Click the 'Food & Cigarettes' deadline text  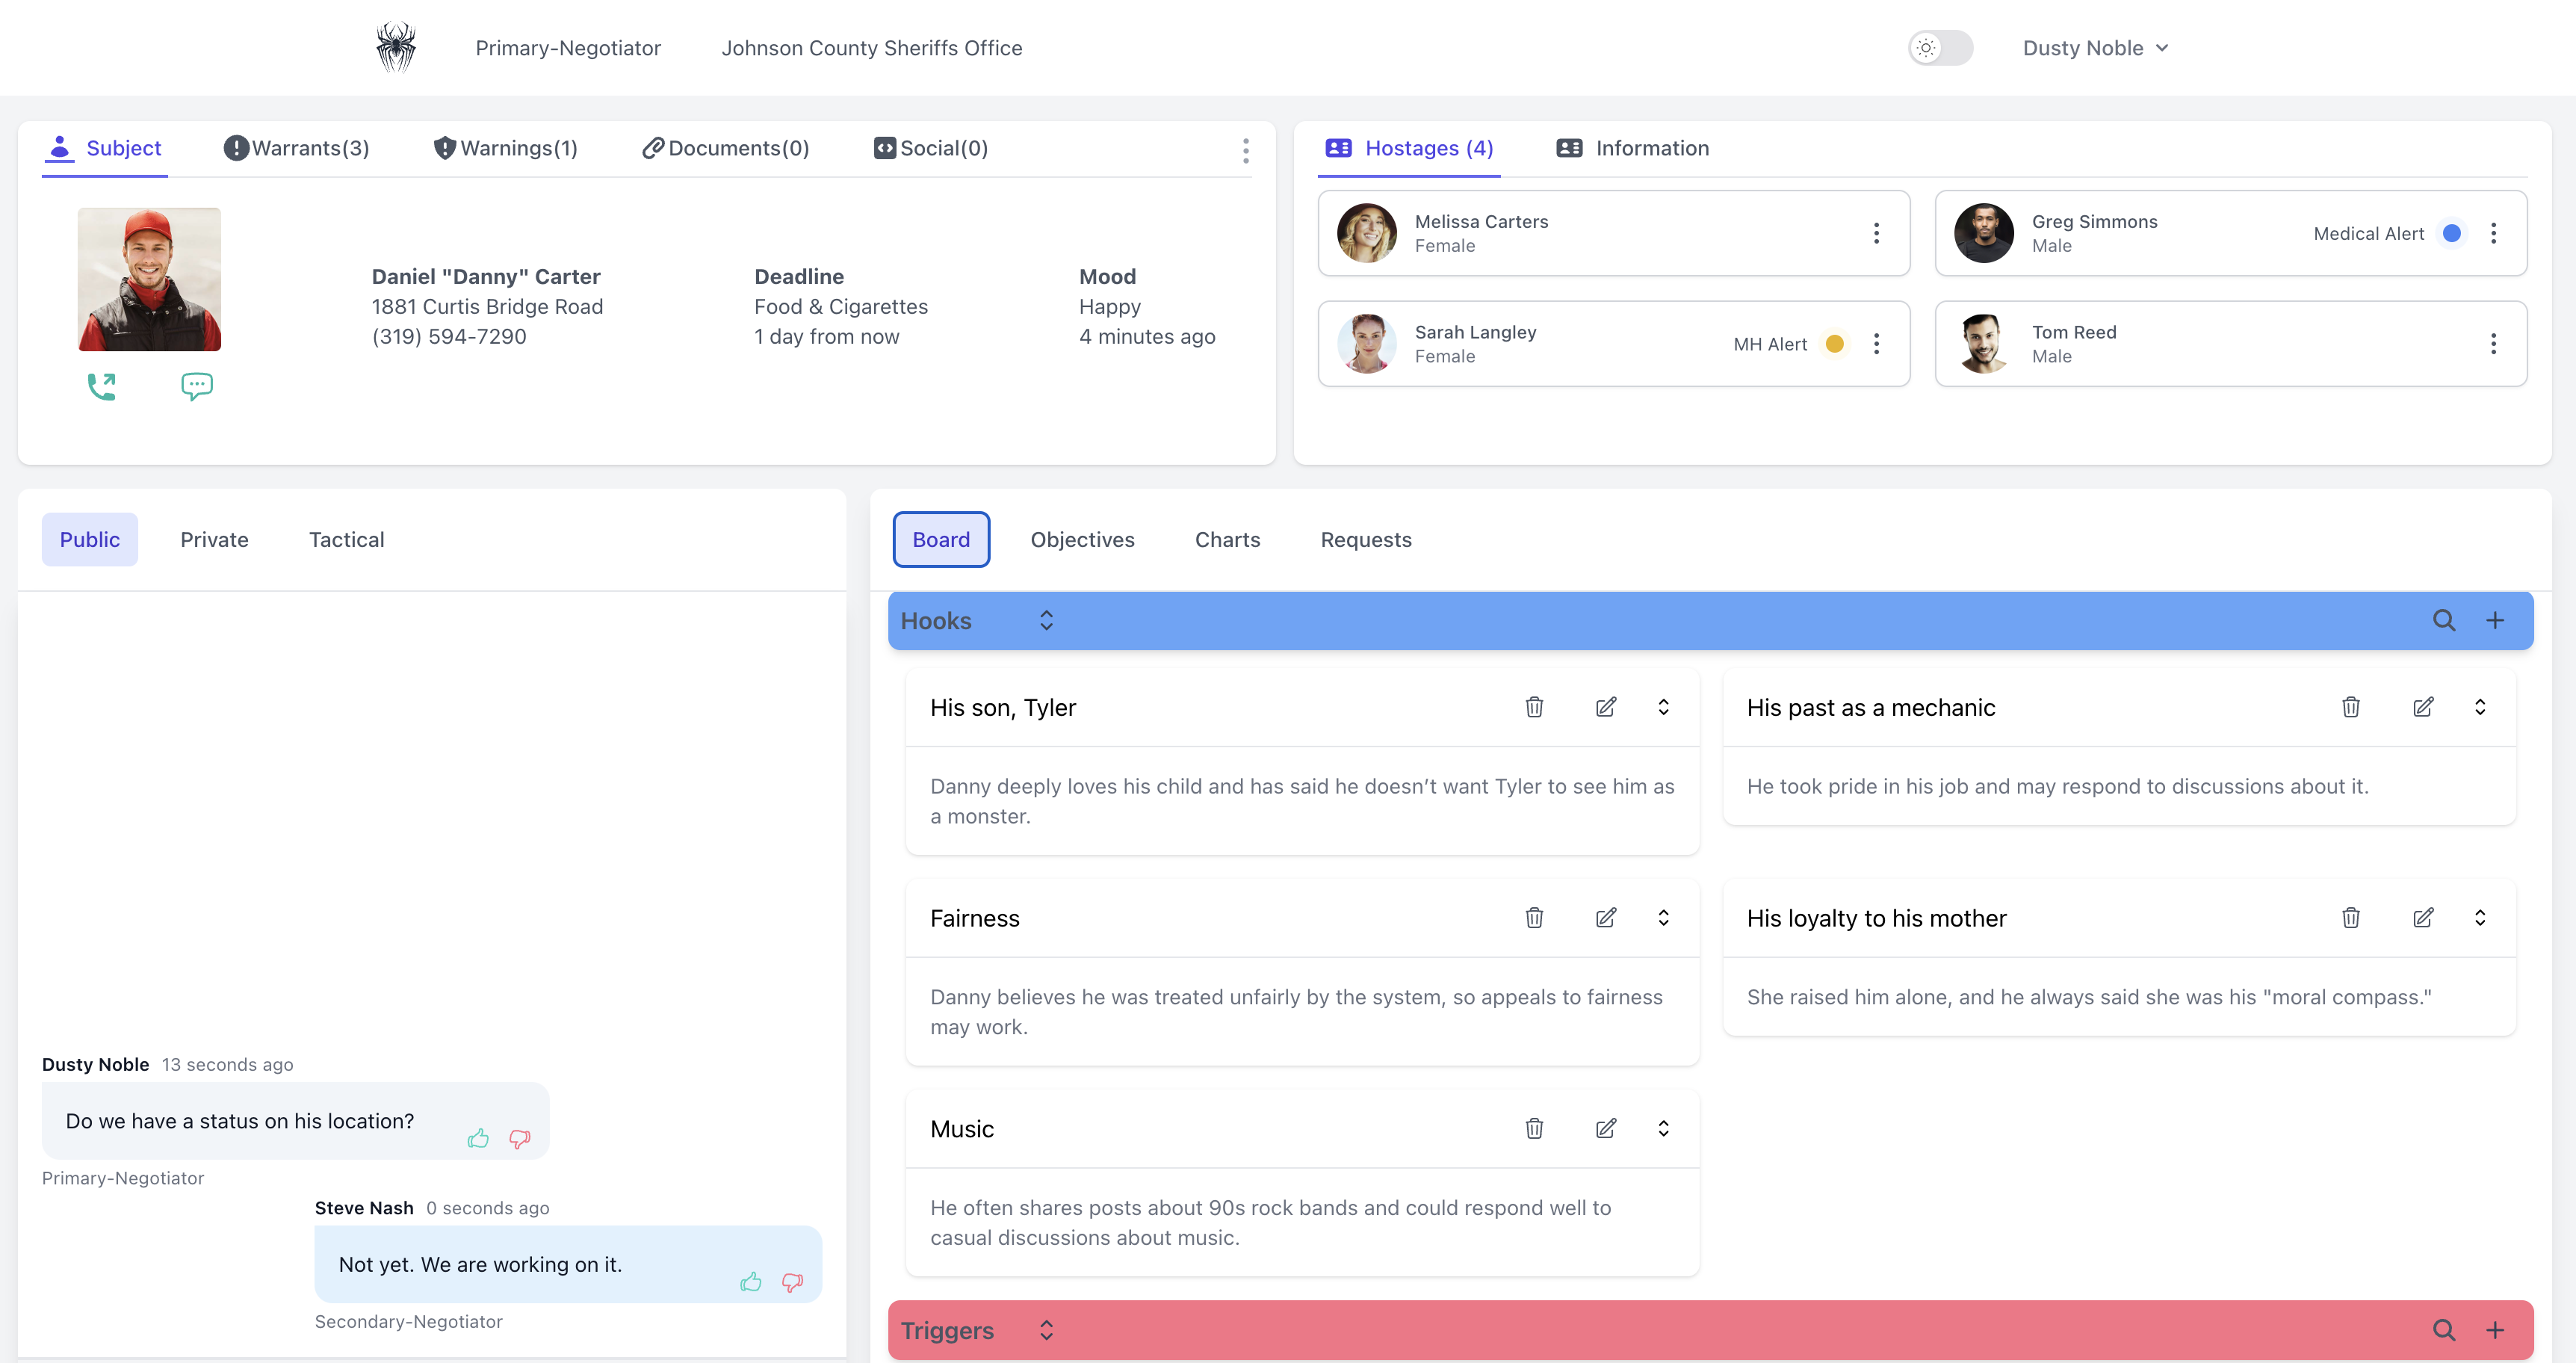pos(841,306)
